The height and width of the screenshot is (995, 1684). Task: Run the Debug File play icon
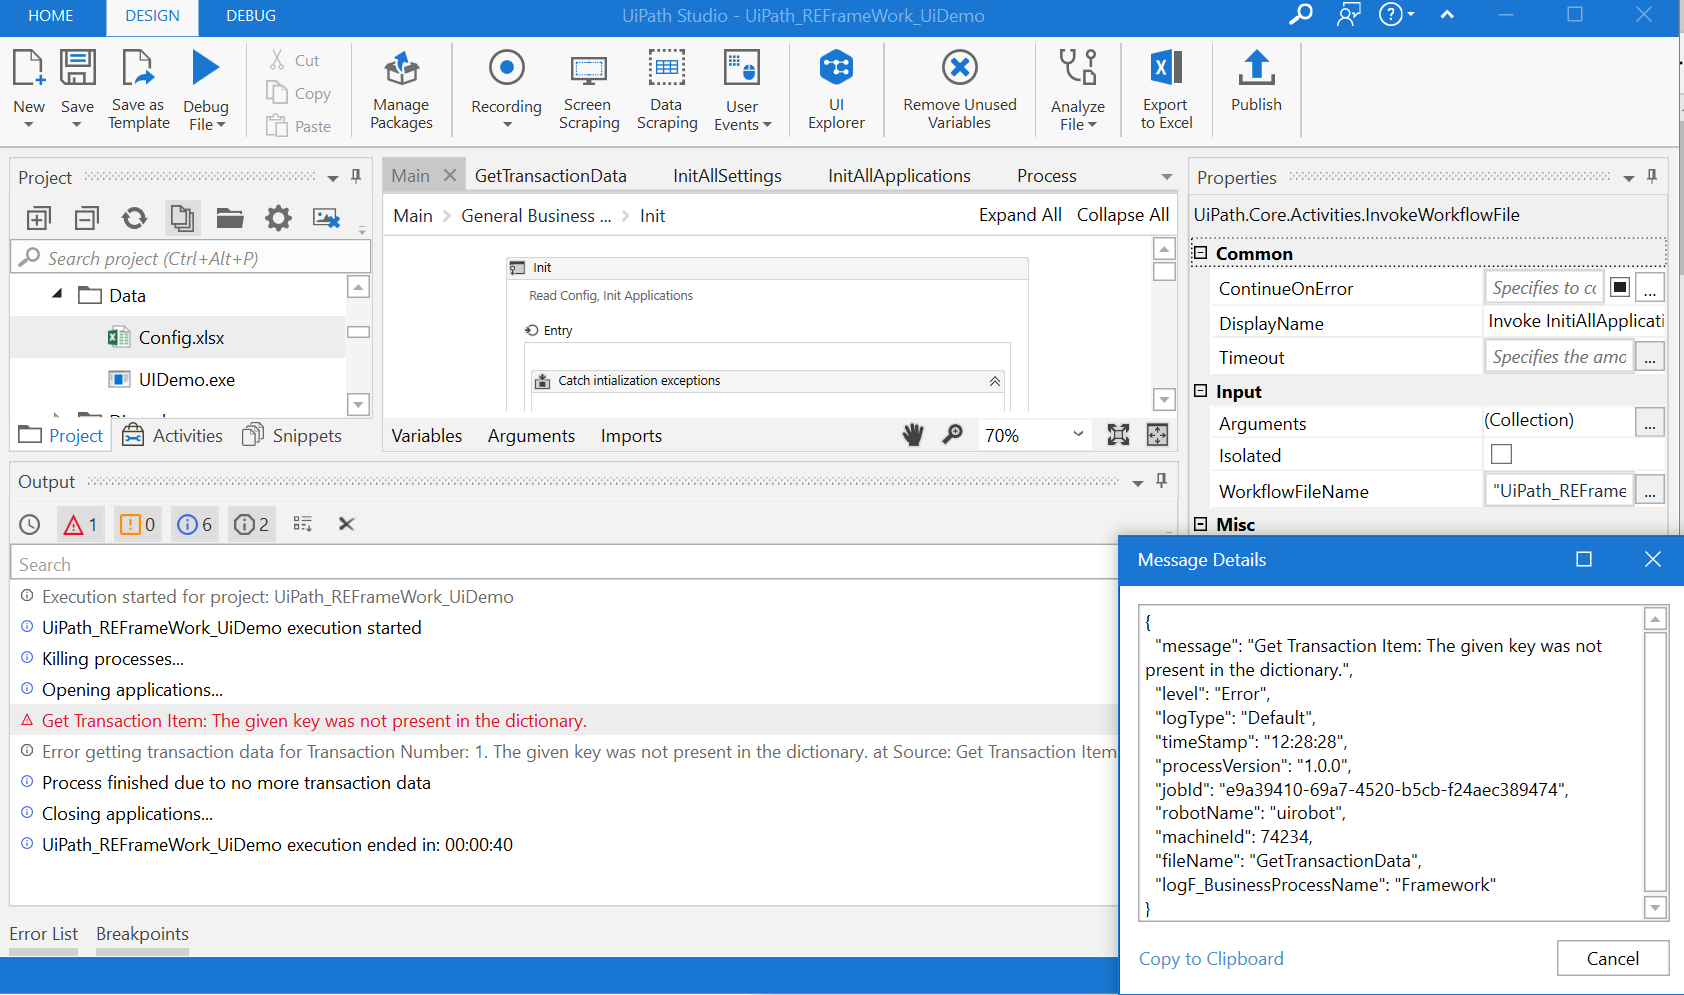click(x=206, y=68)
